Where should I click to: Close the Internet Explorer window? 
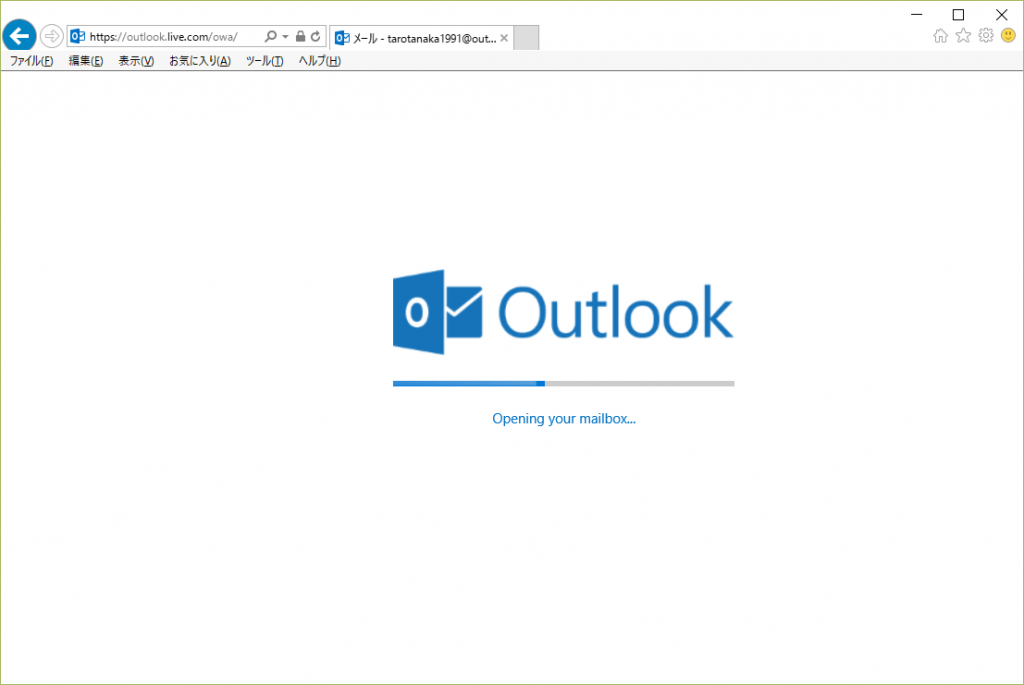coord(1001,14)
